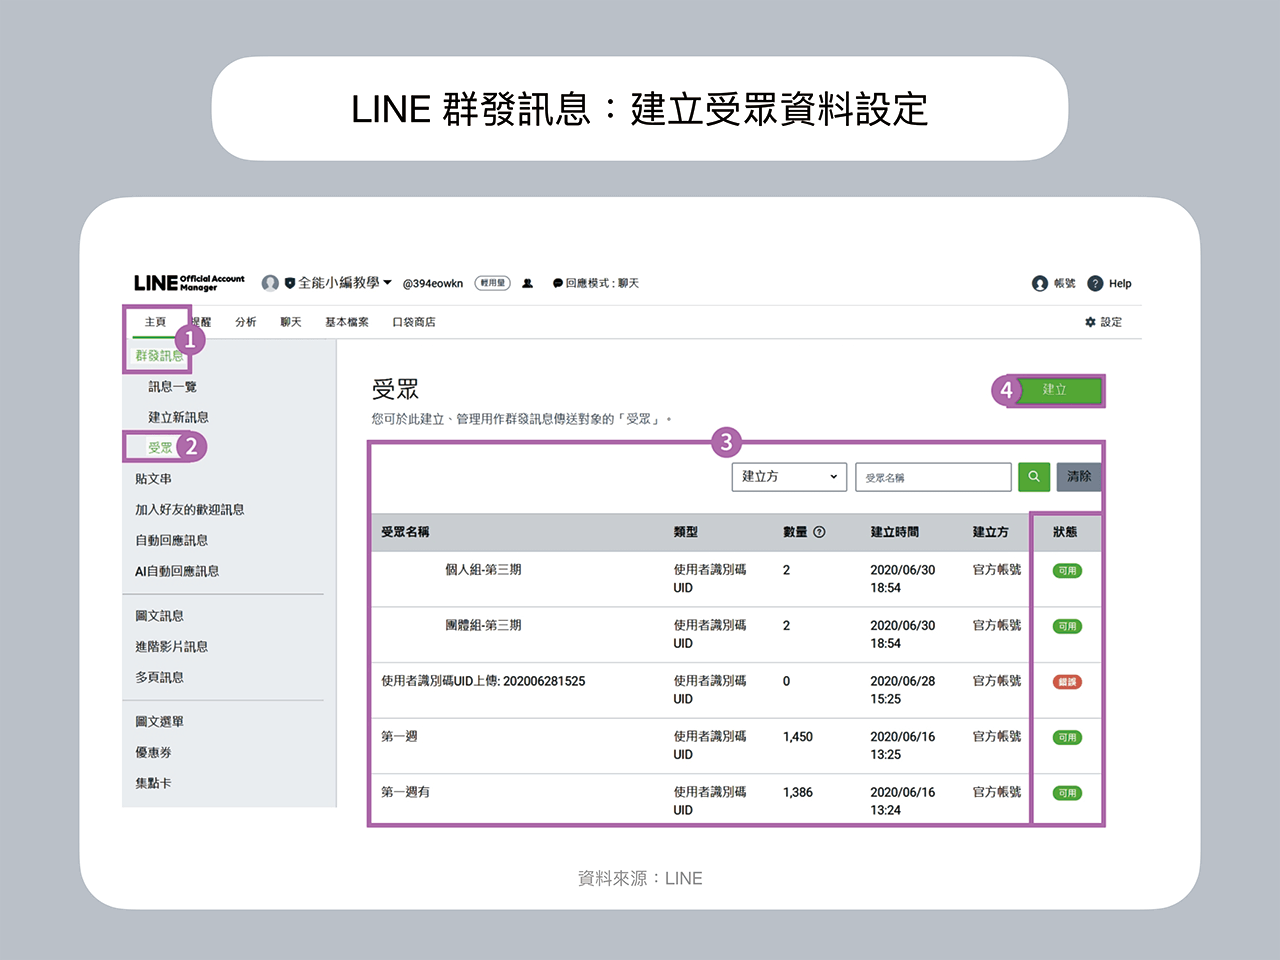Click the 1,386 quantity cell
Image resolution: width=1280 pixels, height=960 pixels.
point(798,792)
